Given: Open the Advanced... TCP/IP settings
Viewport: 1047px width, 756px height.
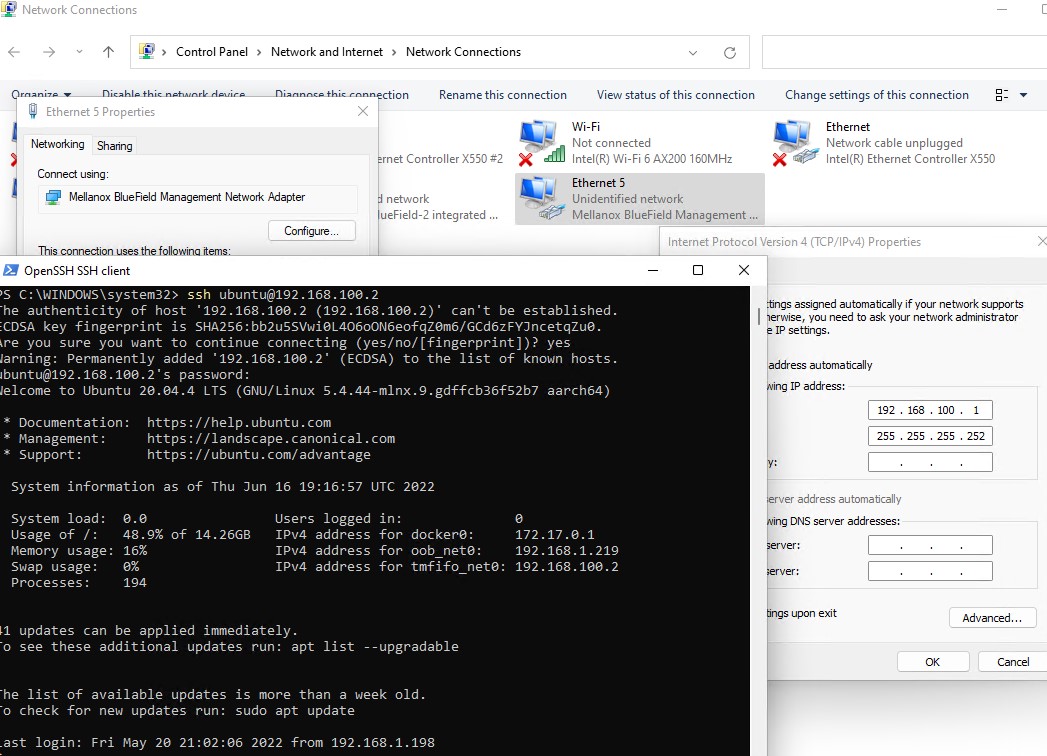Looking at the screenshot, I should click(x=991, y=618).
